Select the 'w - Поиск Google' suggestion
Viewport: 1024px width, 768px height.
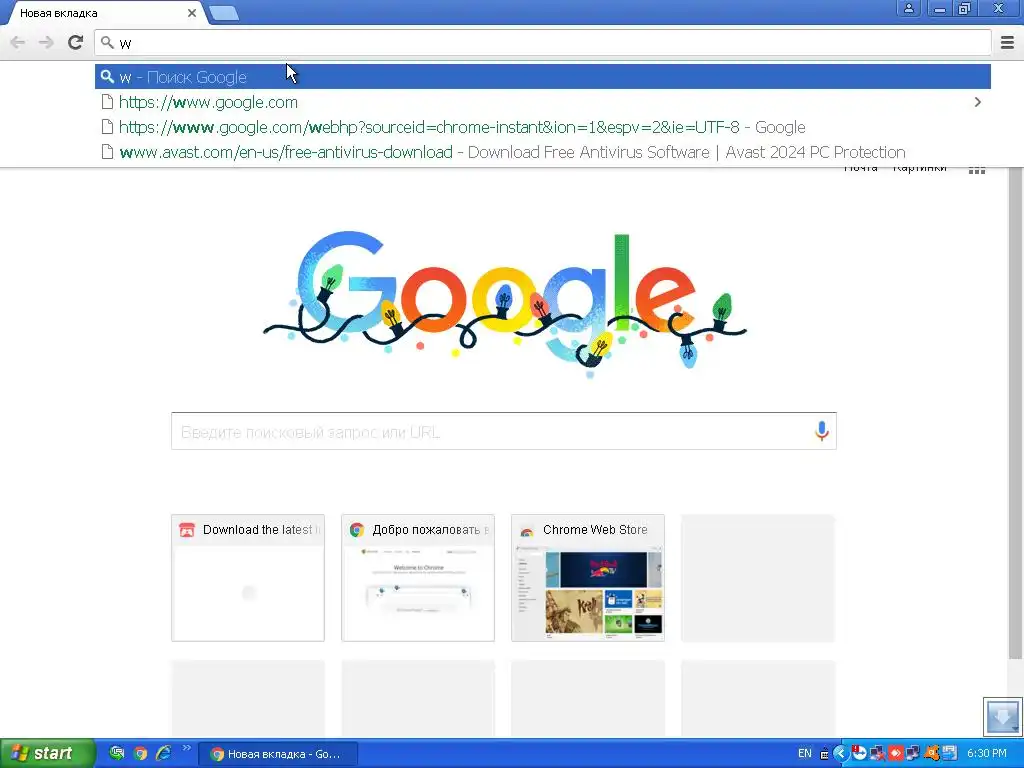point(543,77)
